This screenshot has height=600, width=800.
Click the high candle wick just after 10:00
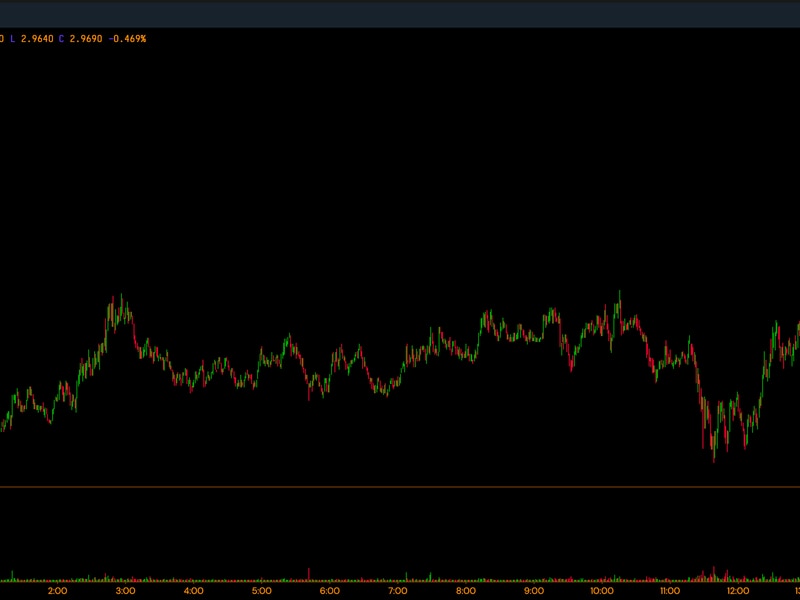click(619, 298)
